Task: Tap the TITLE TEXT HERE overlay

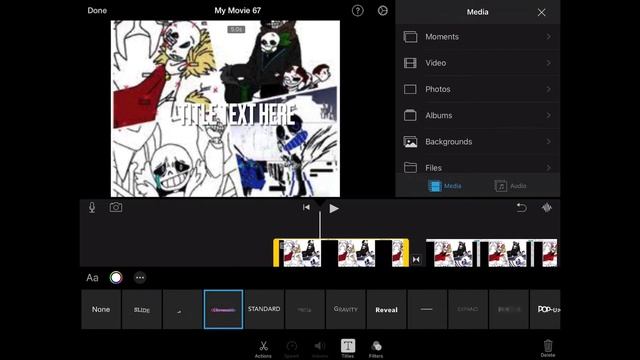Action: [x=237, y=115]
